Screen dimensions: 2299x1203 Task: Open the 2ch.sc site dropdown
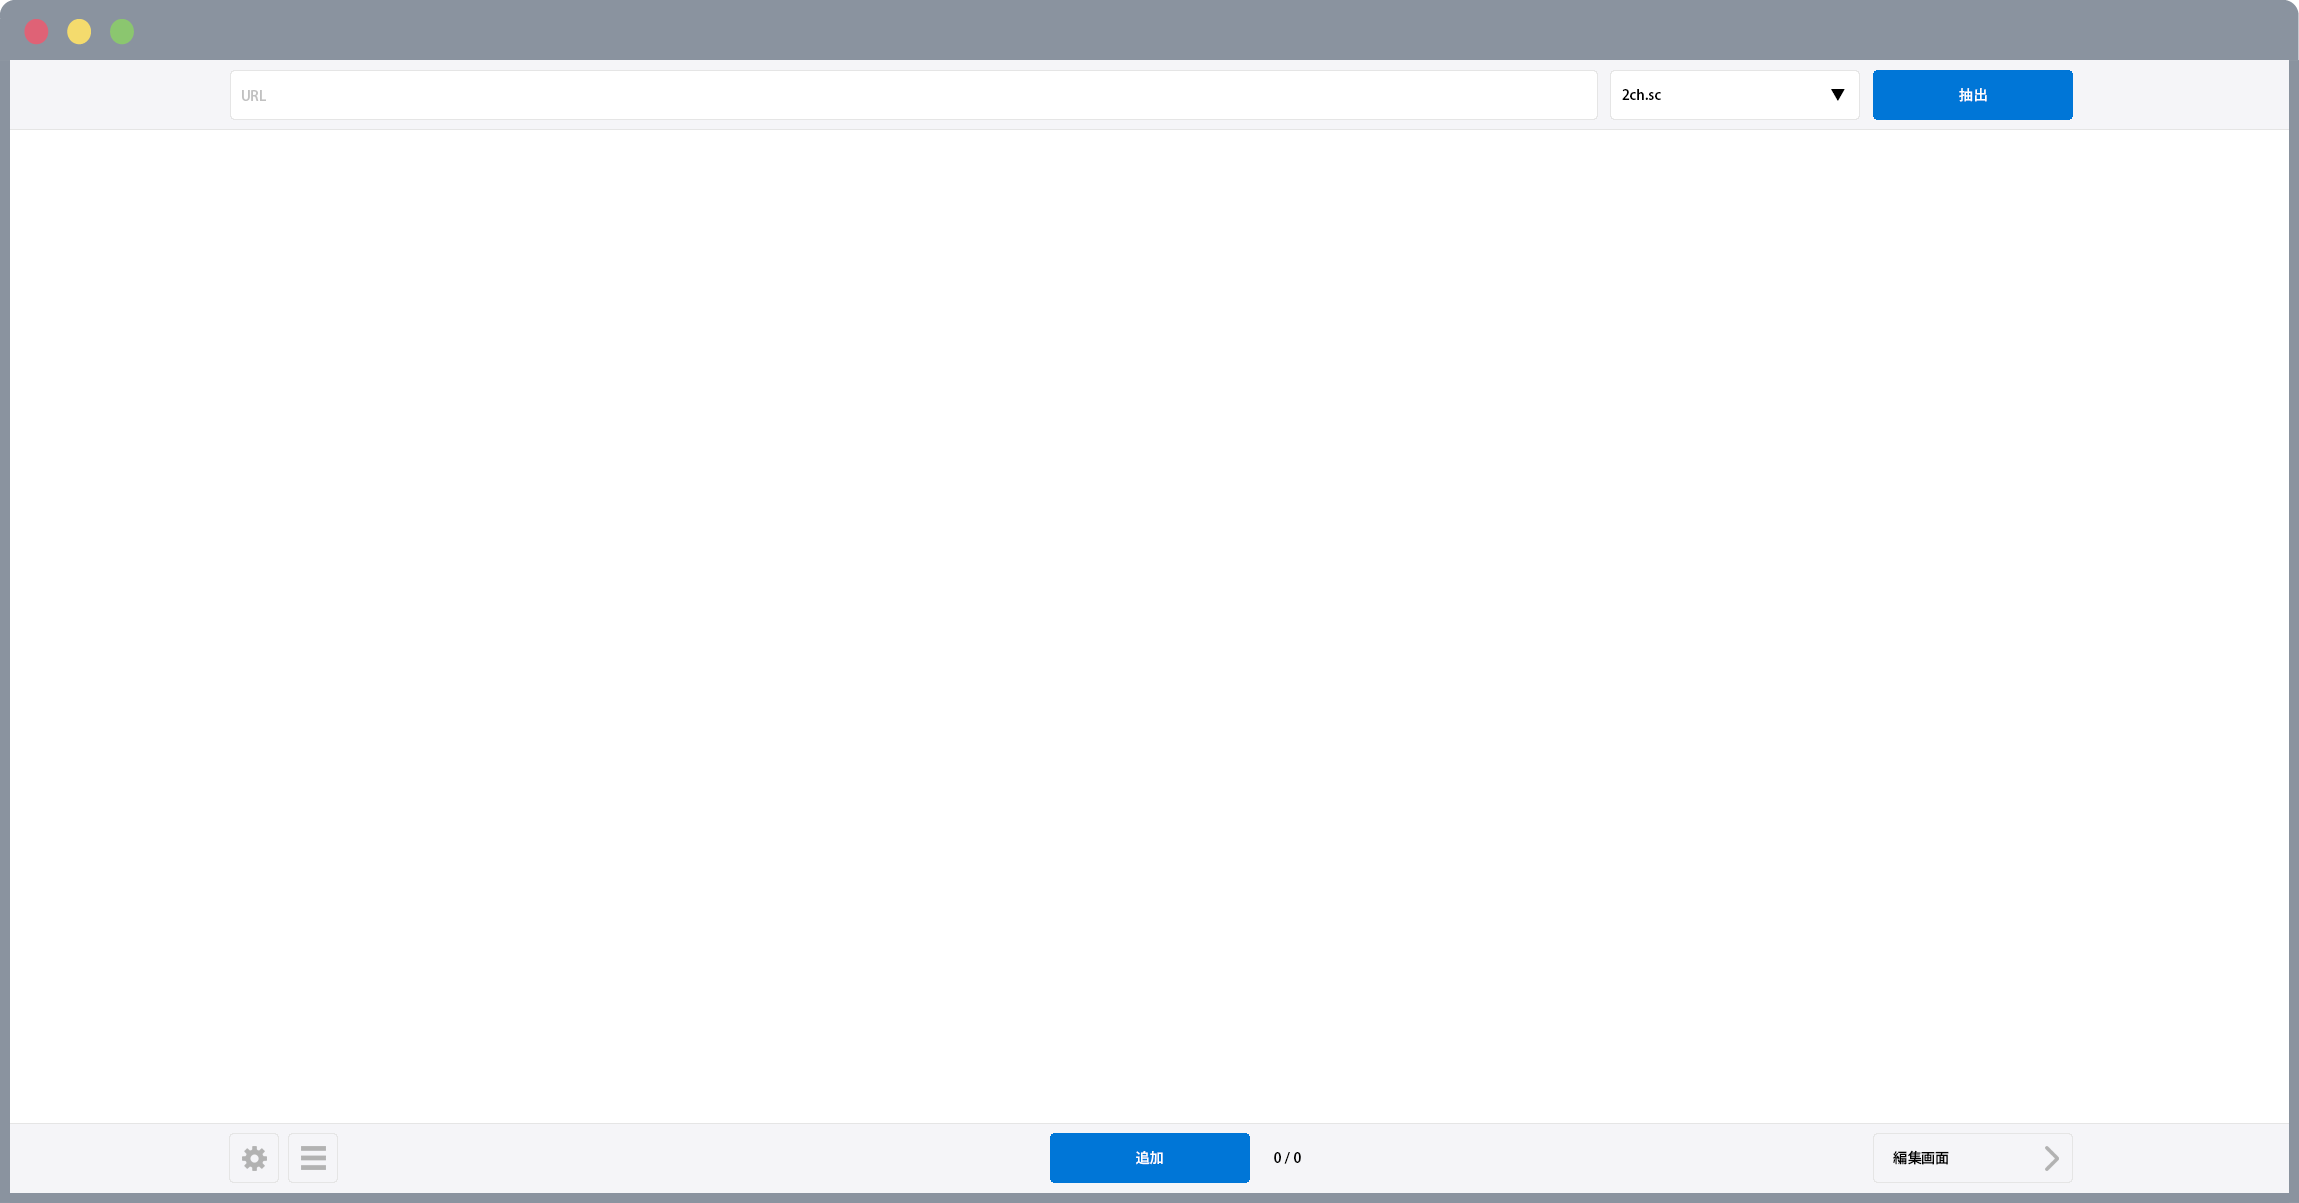point(1734,95)
